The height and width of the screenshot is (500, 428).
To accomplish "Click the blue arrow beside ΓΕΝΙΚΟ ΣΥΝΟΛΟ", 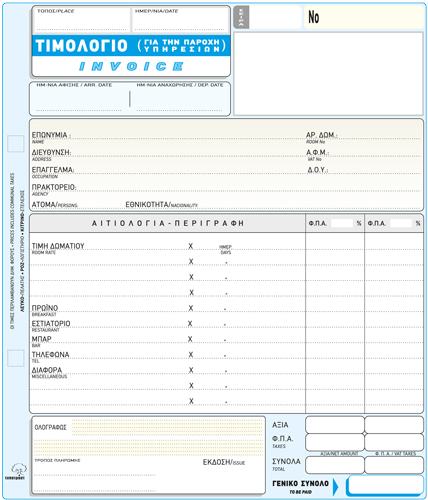I will [335, 487].
